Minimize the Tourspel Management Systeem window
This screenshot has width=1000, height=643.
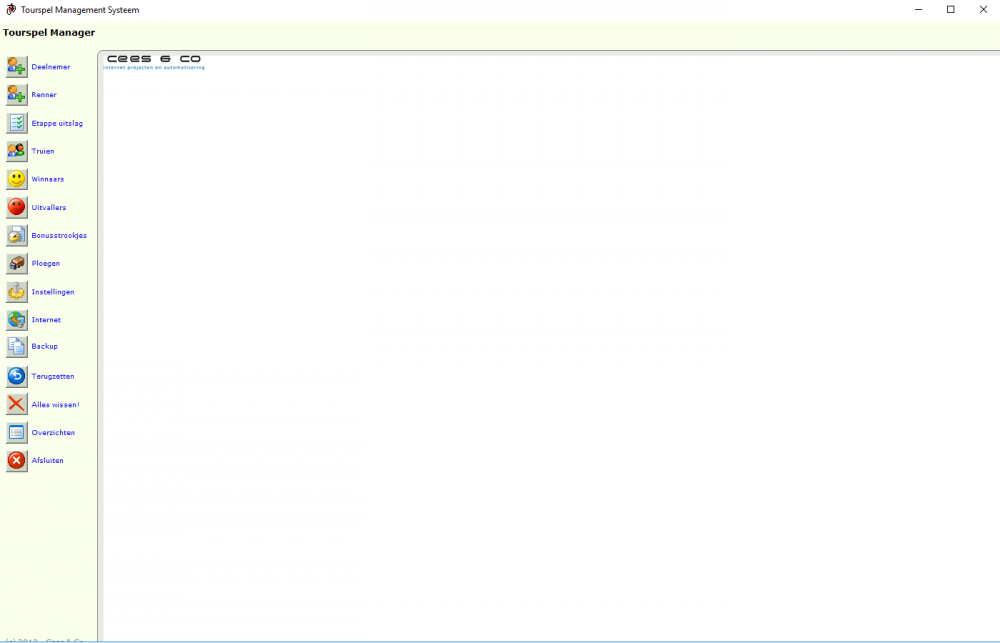tap(918, 10)
